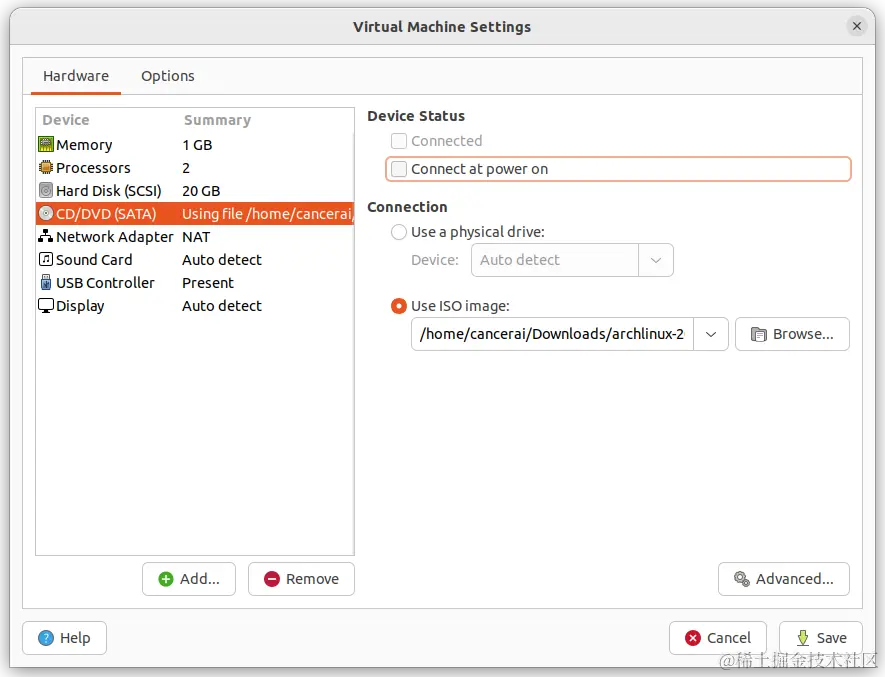This screenshot has width=885, height=677.
Task: Open Advanced... settings
Action: (783, 579)
